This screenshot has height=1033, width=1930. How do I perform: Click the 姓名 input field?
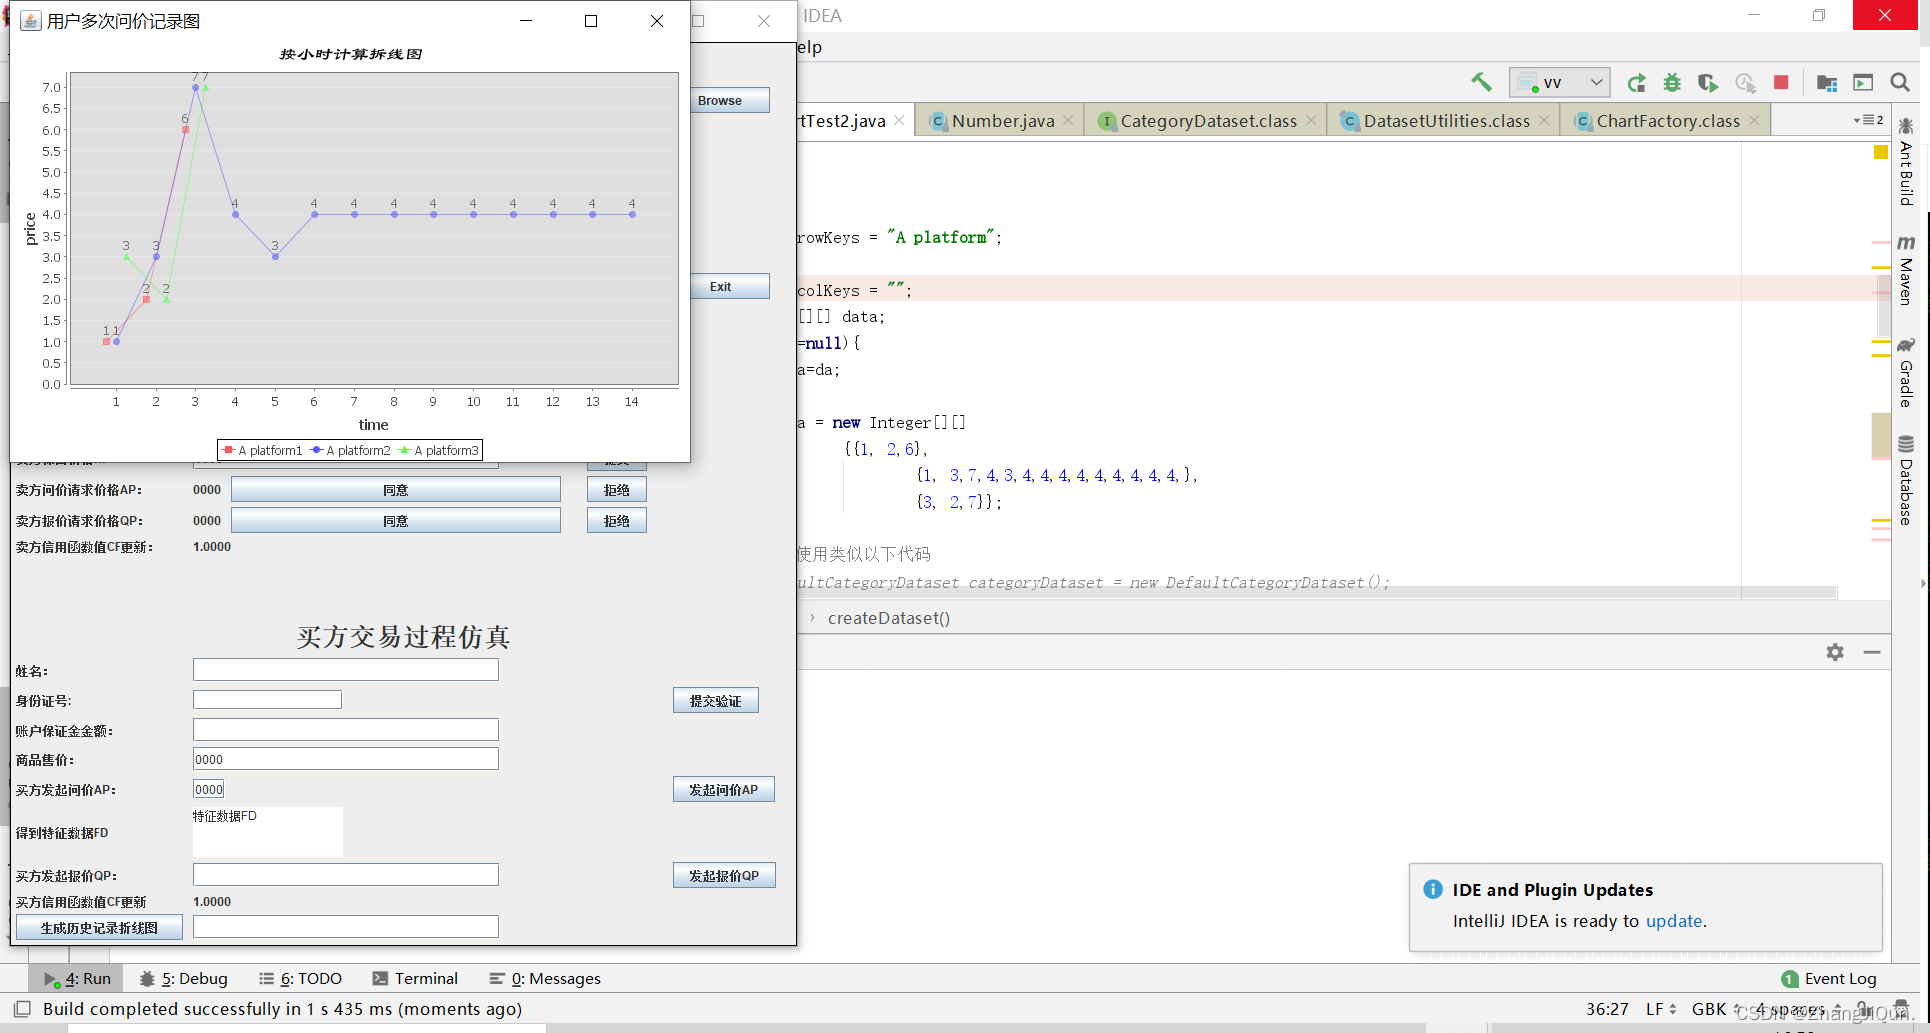[x=345, y=670]
